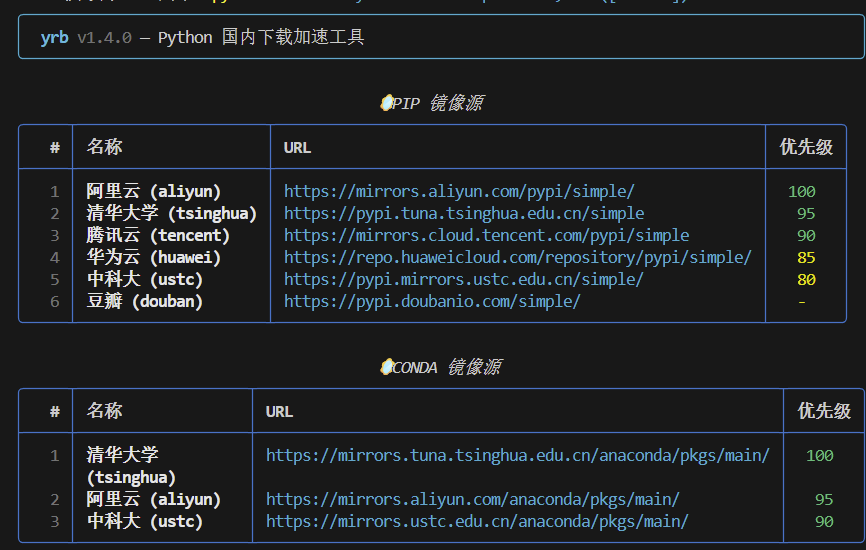This screenshot has height=550, width=866.
Task: Click priority 90 in the tencent row
Action: coord(806,236)
